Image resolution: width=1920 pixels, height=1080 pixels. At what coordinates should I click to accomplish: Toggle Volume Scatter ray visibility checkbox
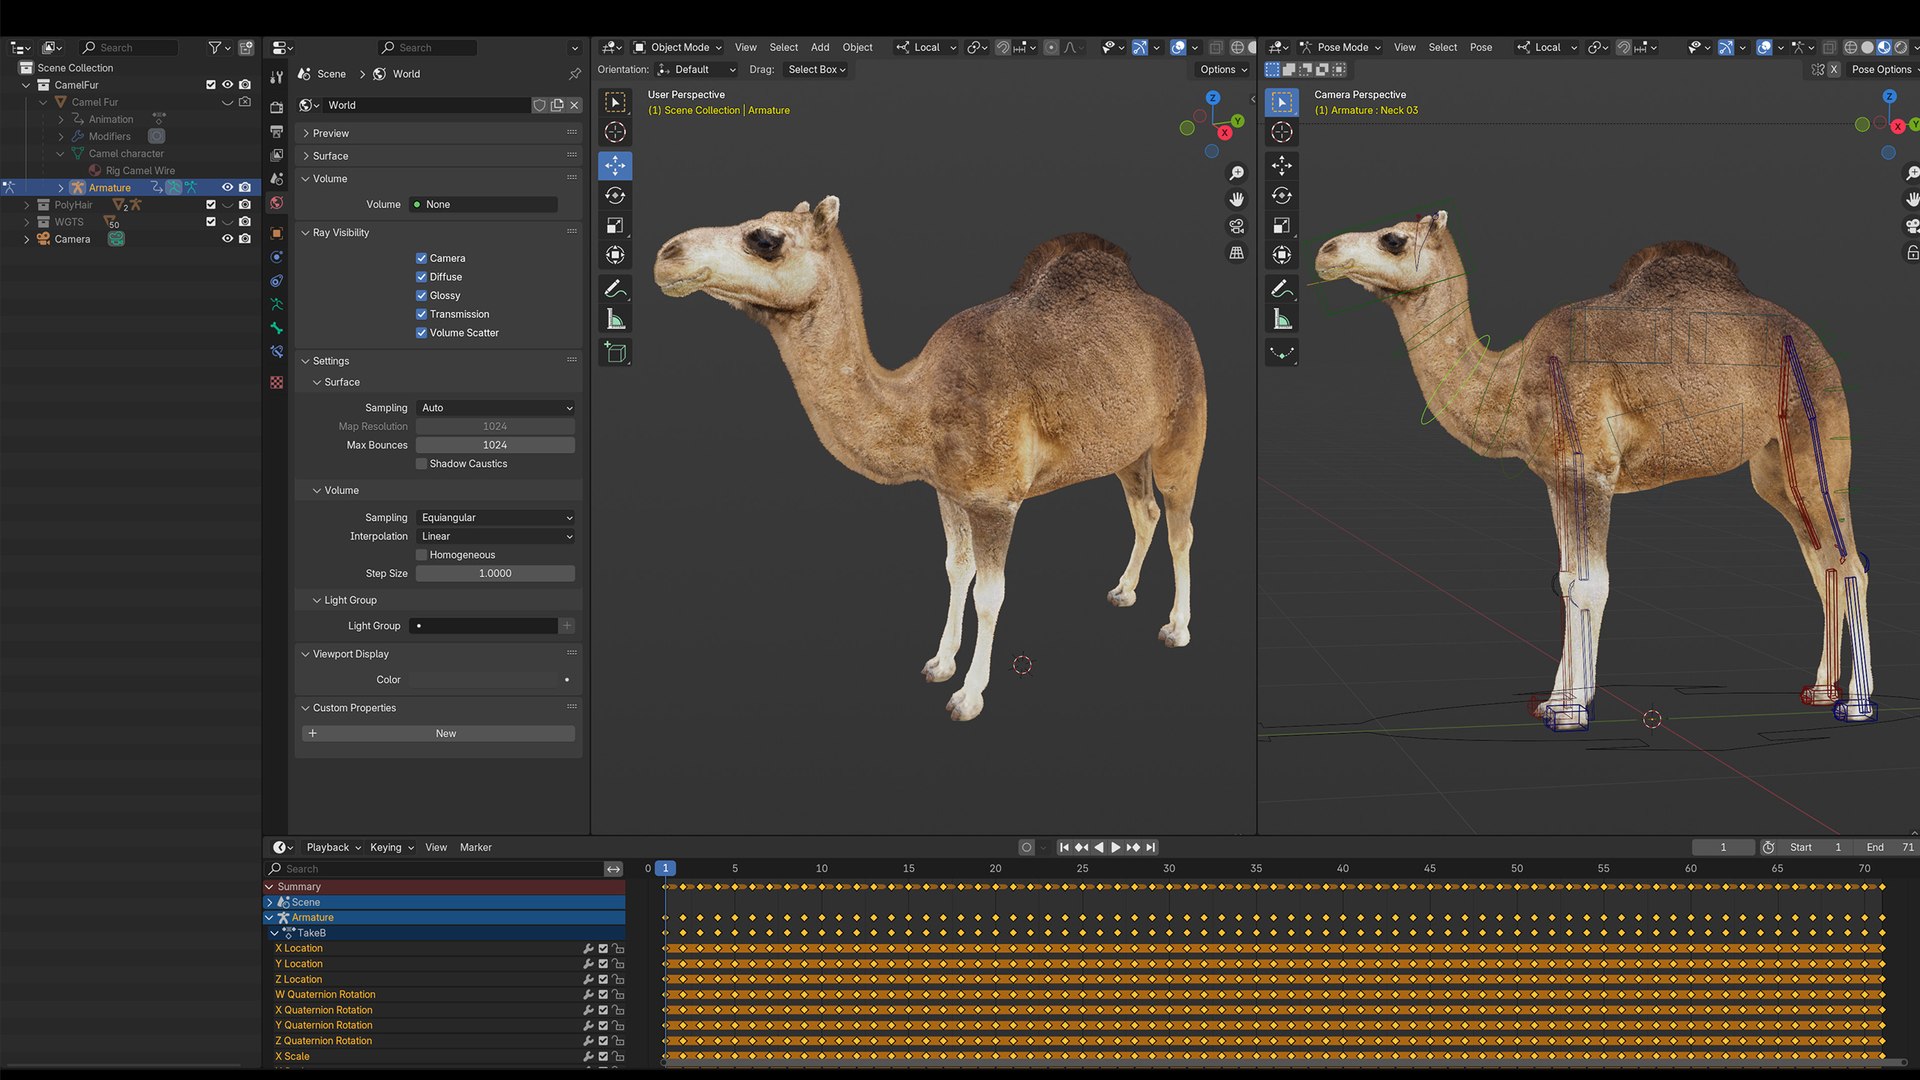click(421, 333)
